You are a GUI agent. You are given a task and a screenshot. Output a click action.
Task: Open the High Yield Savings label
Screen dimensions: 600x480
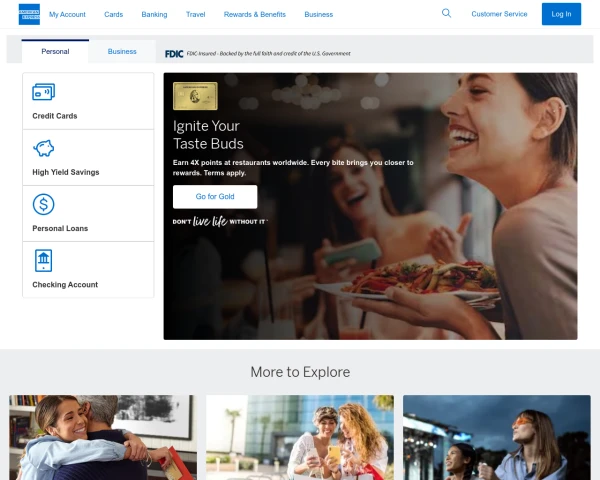click(66, 172)
